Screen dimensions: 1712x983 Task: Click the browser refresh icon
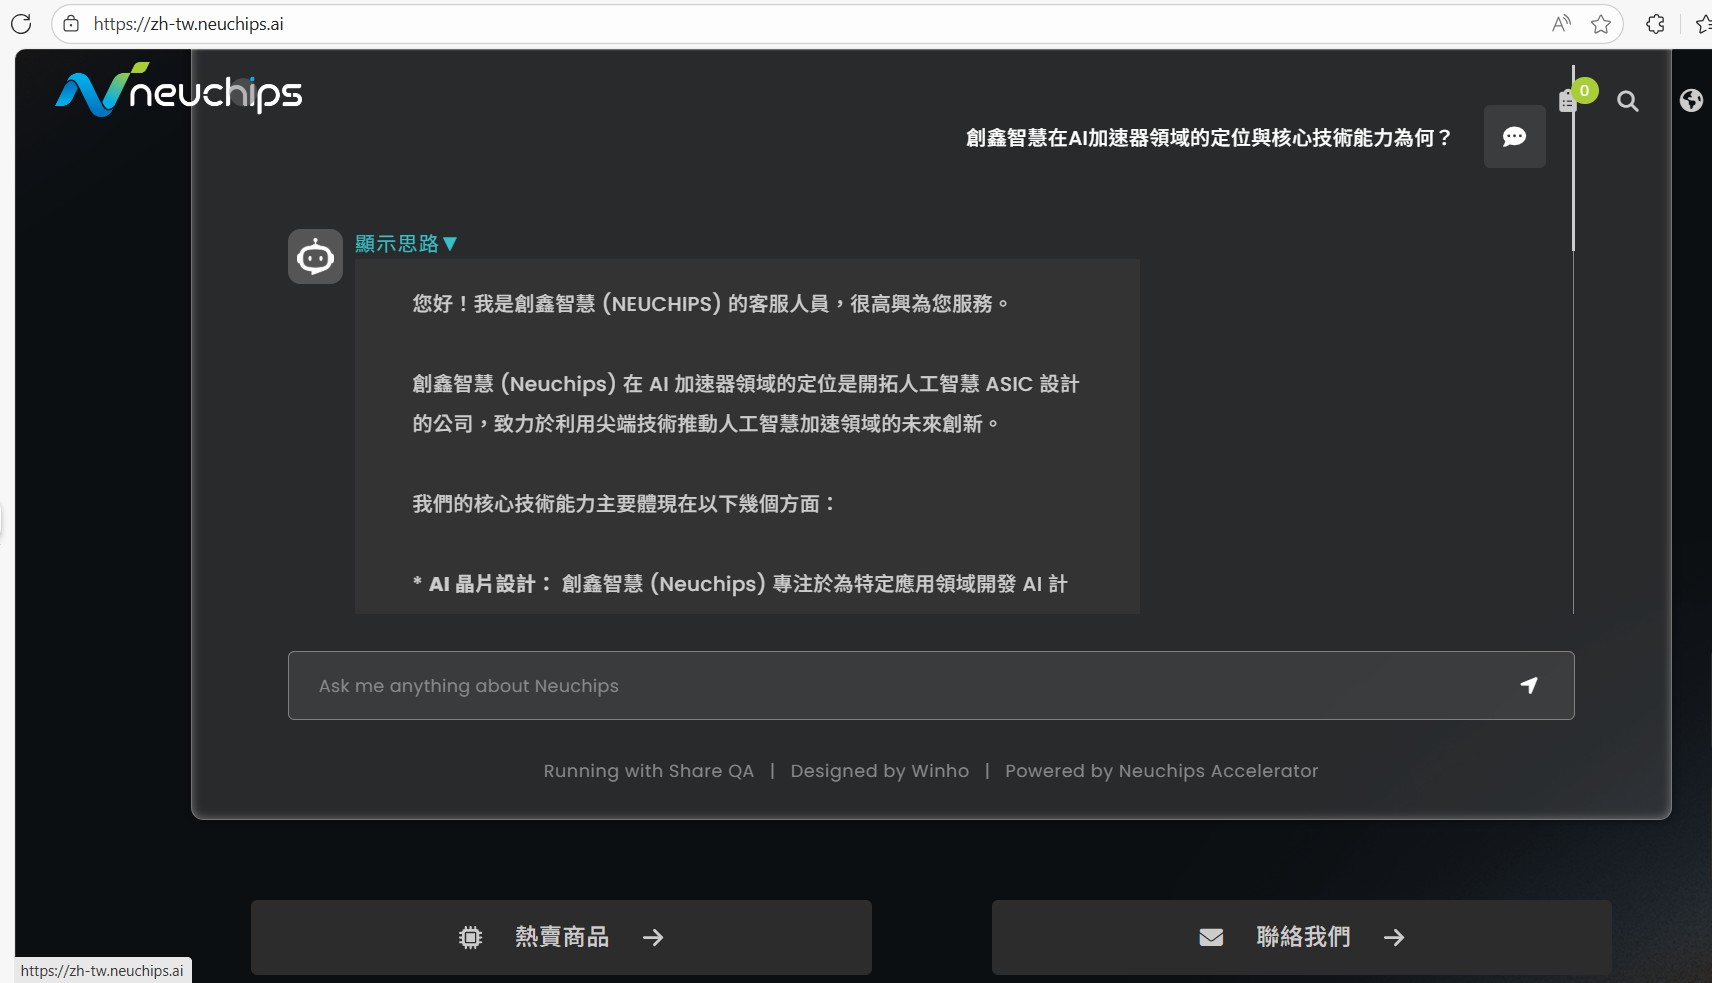[21, 24]
